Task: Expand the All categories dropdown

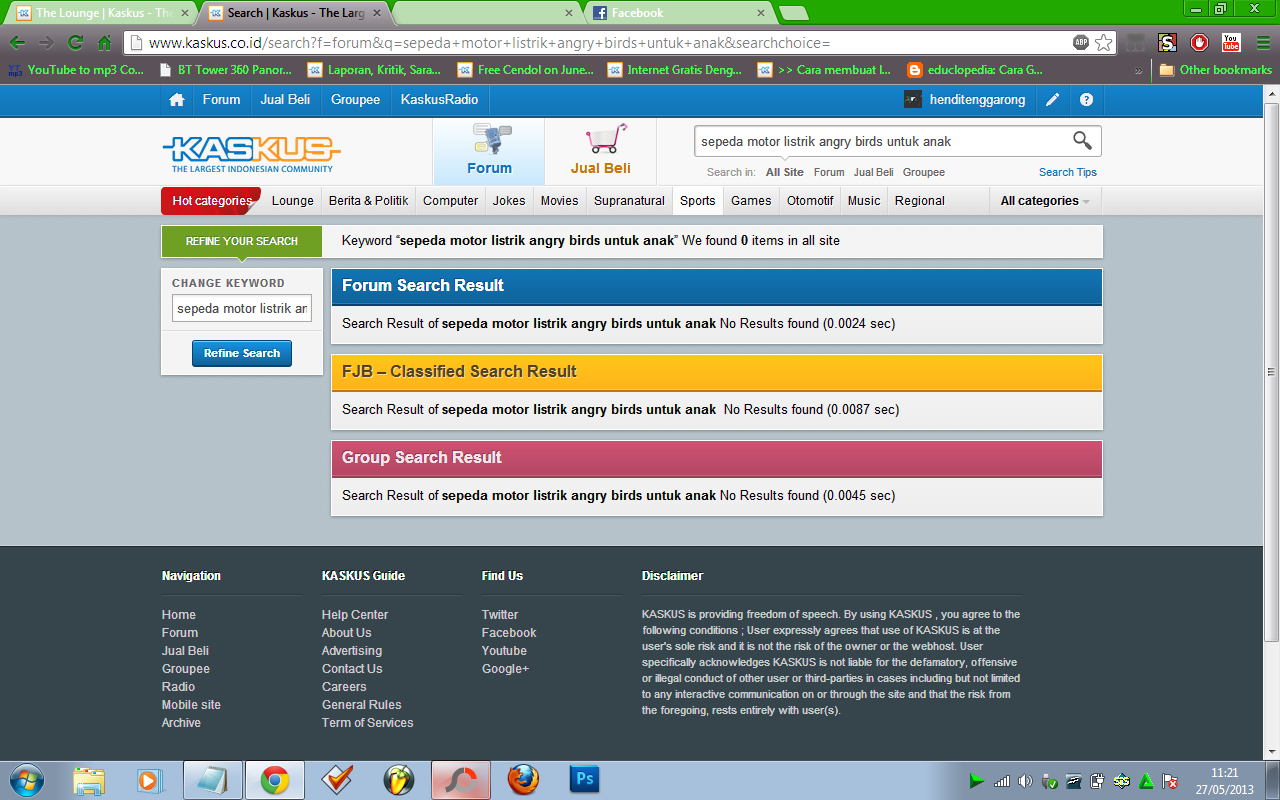Action: click(x=1045, y=201)
